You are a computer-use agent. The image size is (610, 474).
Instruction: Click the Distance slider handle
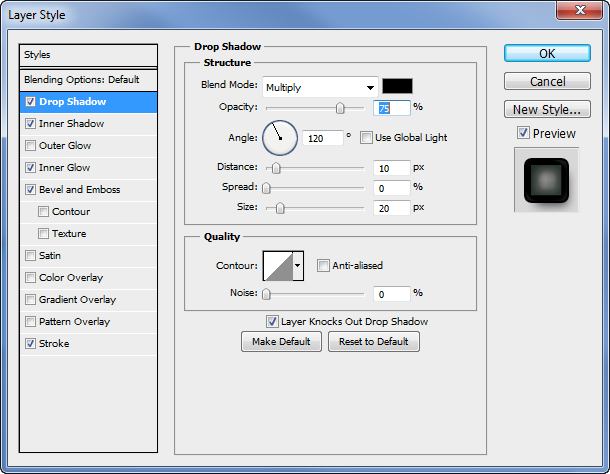tap(276, 168)
